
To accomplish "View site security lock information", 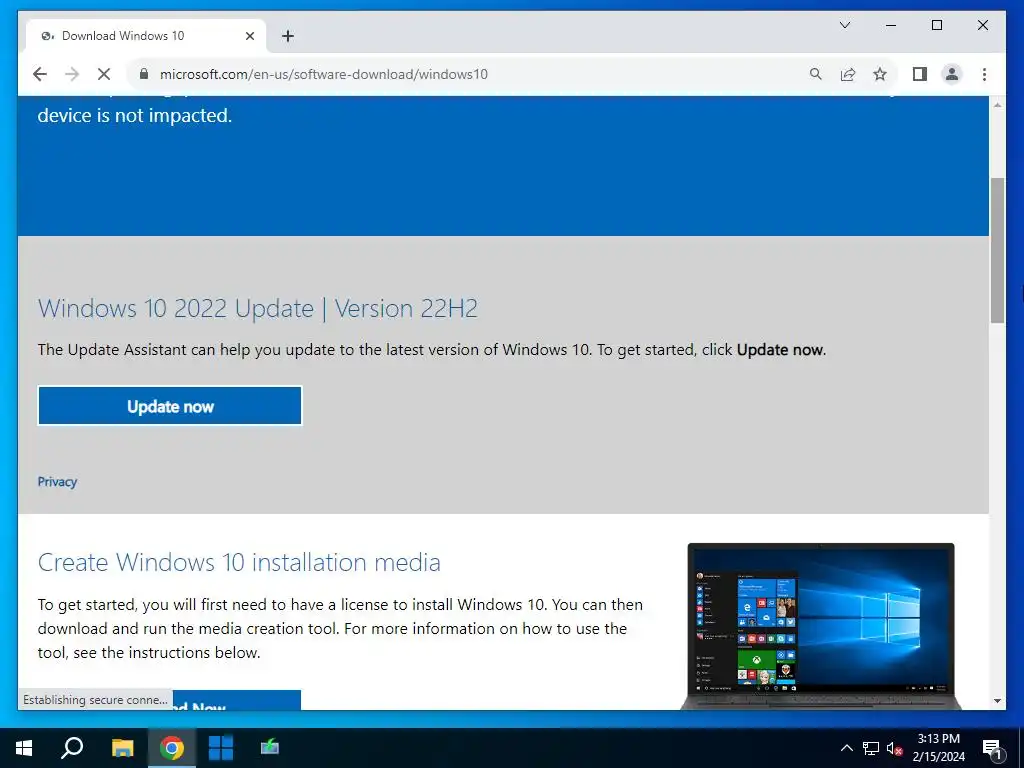I will pyautogui.click(x=144, y=74).
